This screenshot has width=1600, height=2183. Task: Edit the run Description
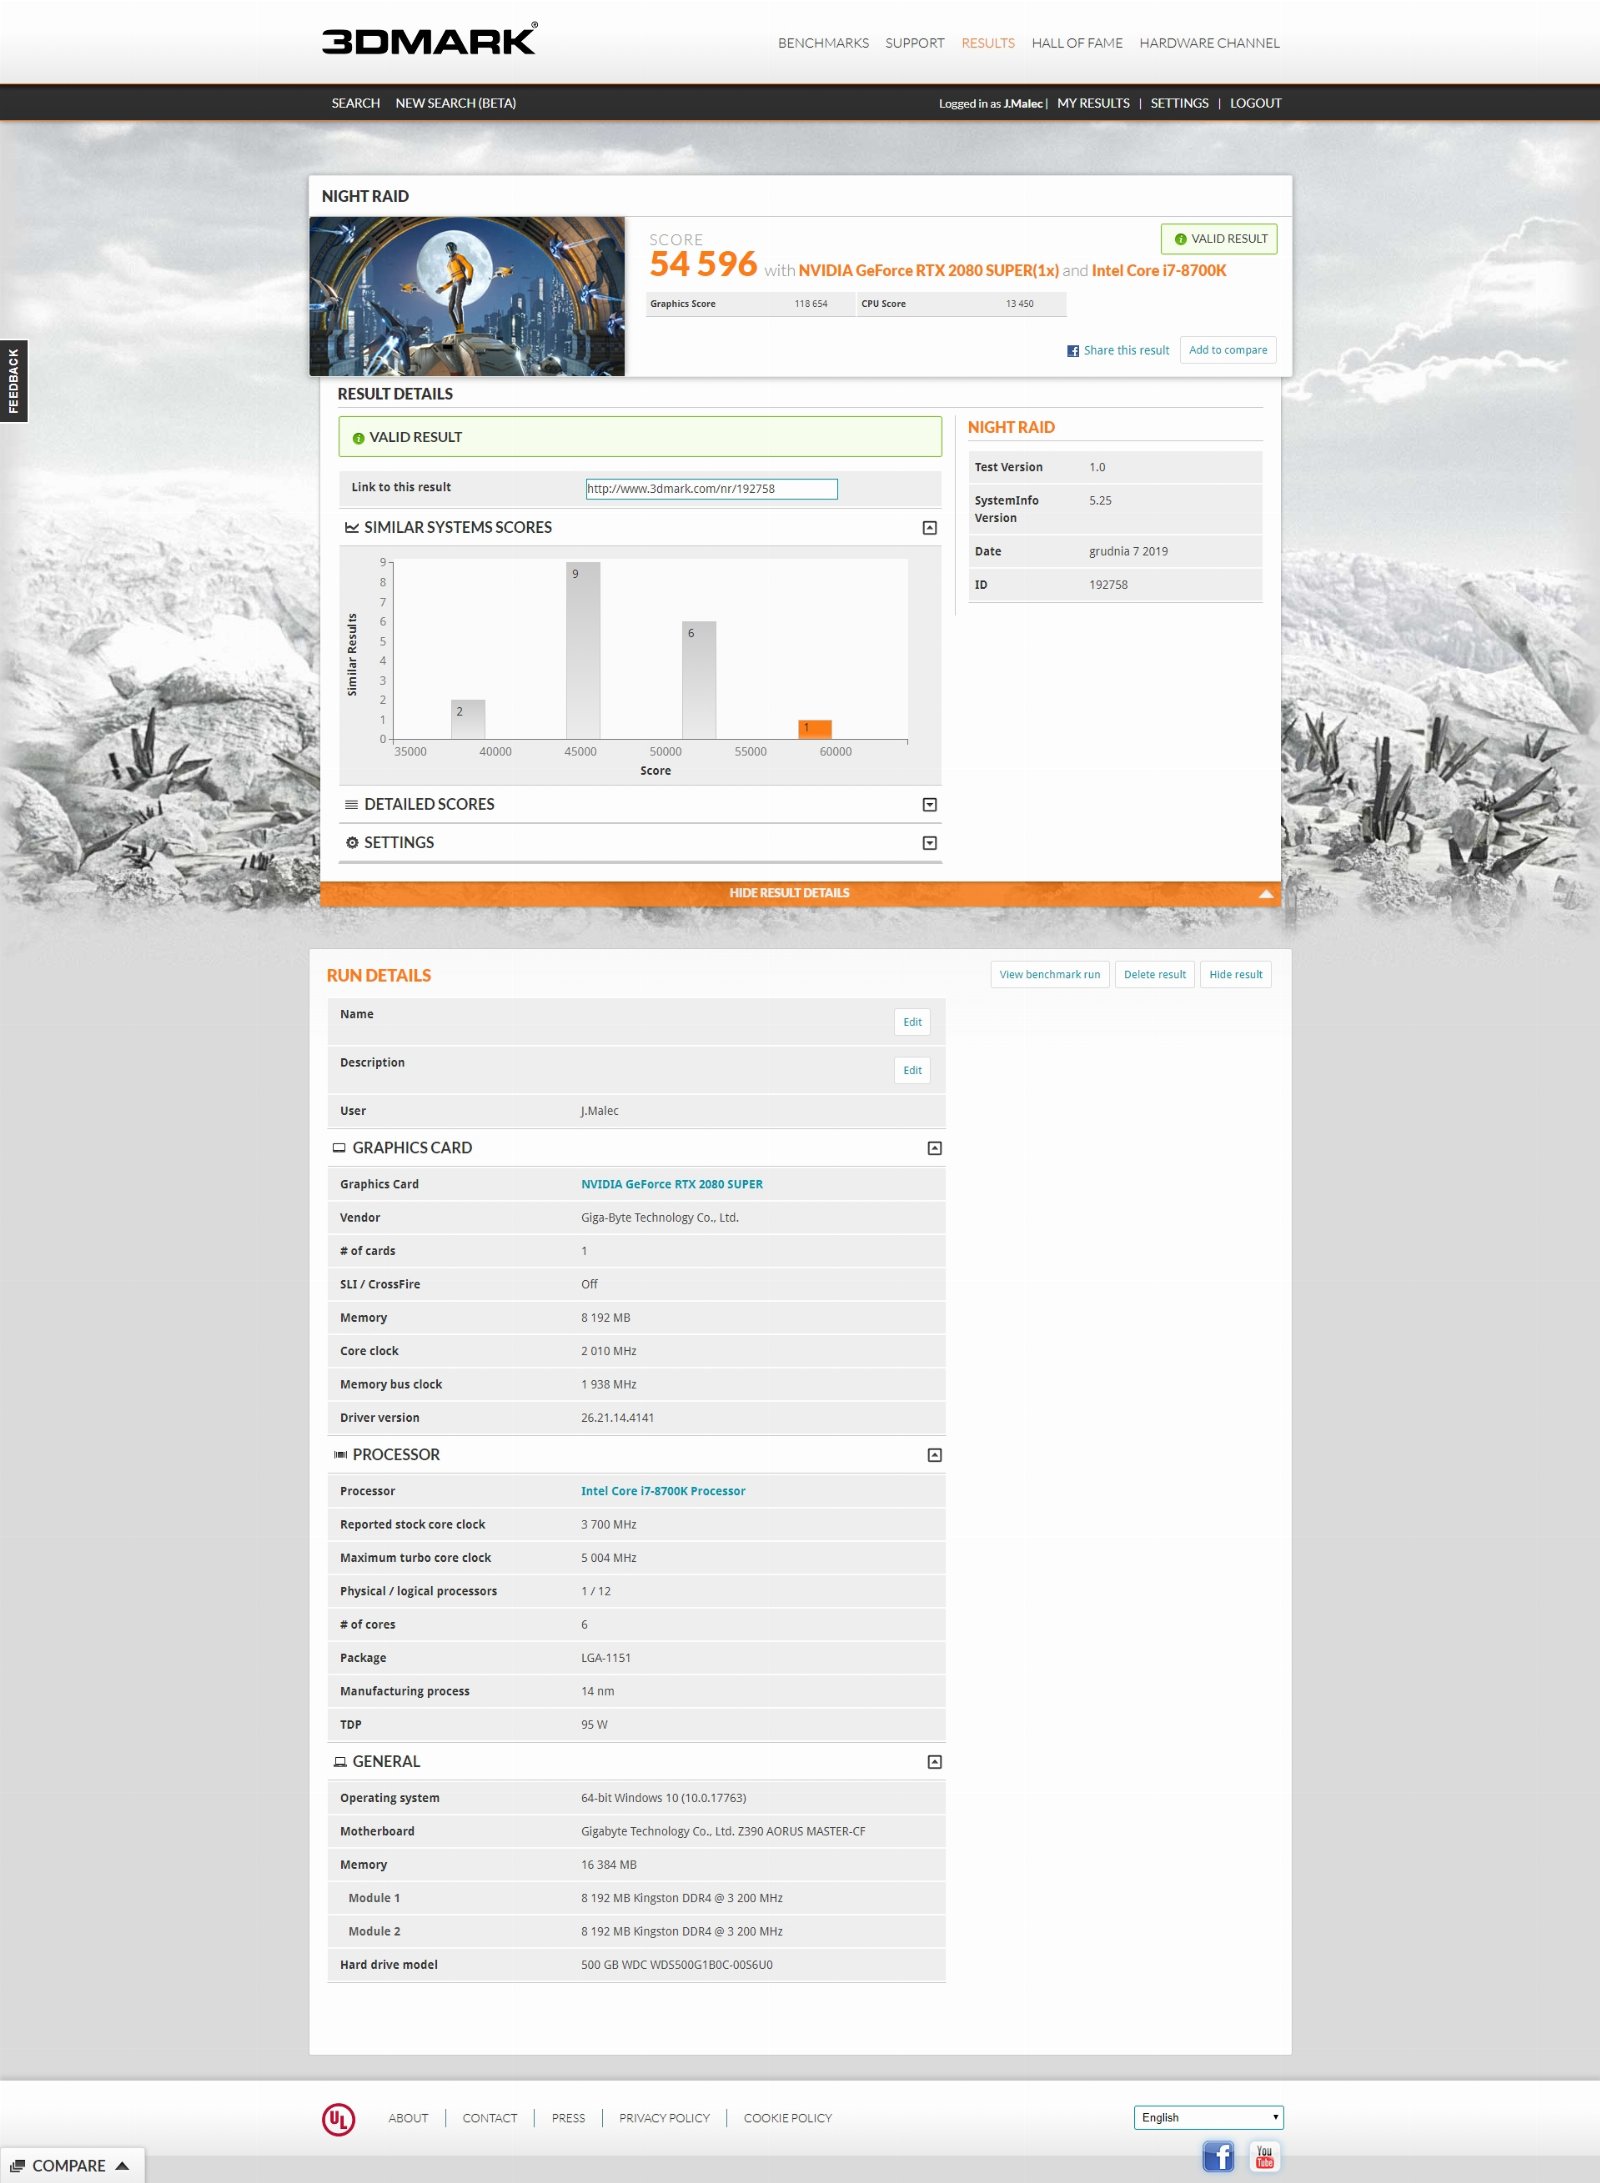(912, 1070)
